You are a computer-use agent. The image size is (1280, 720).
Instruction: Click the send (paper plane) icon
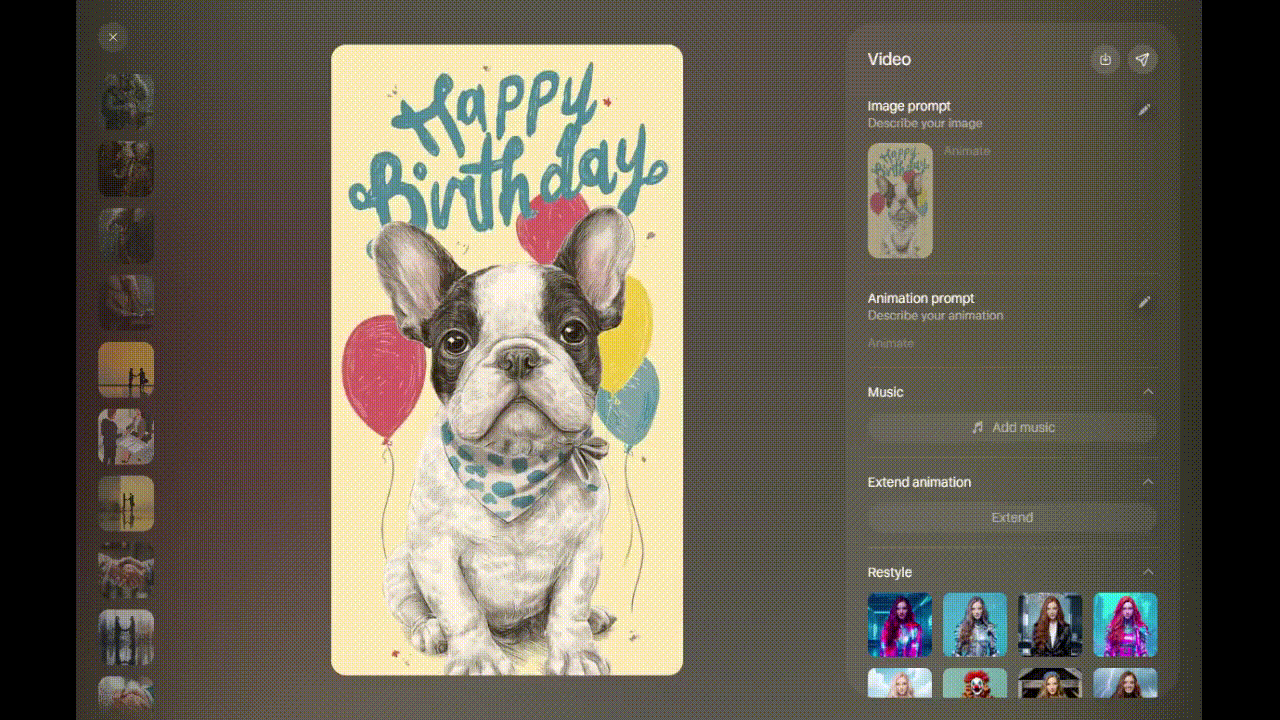(1142, 59)
